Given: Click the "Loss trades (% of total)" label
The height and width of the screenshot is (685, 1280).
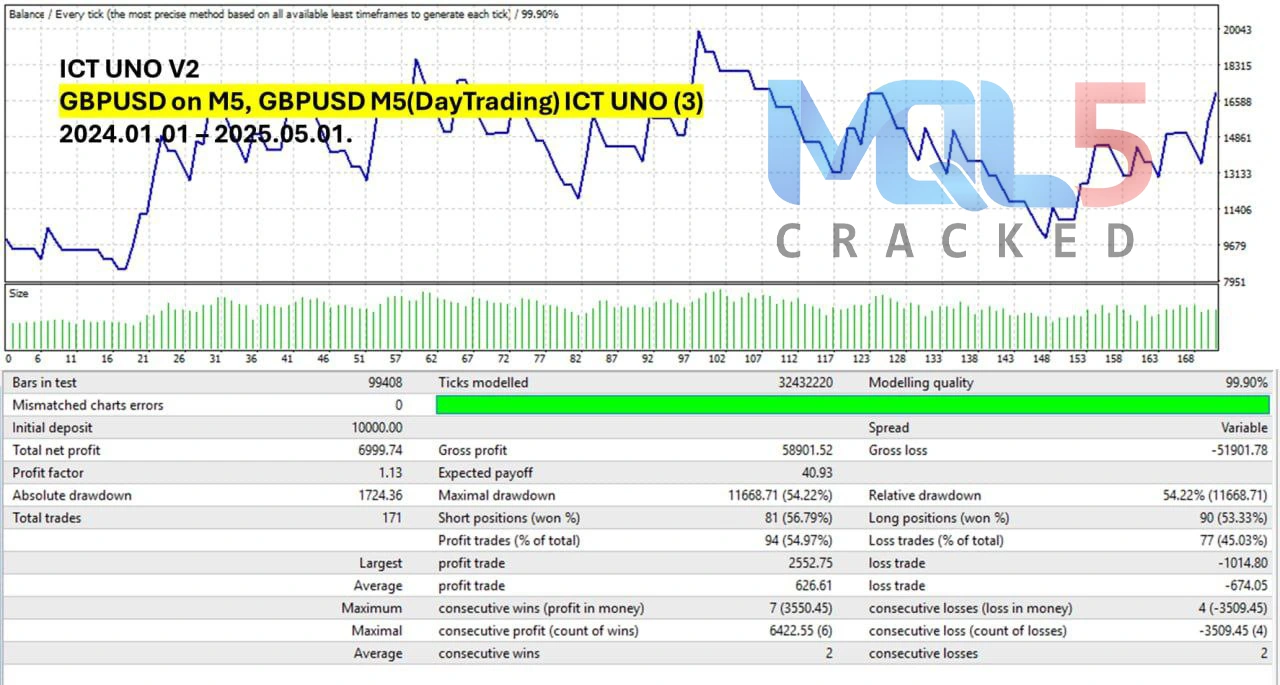Looking at the screenshot, I should 937,540.
